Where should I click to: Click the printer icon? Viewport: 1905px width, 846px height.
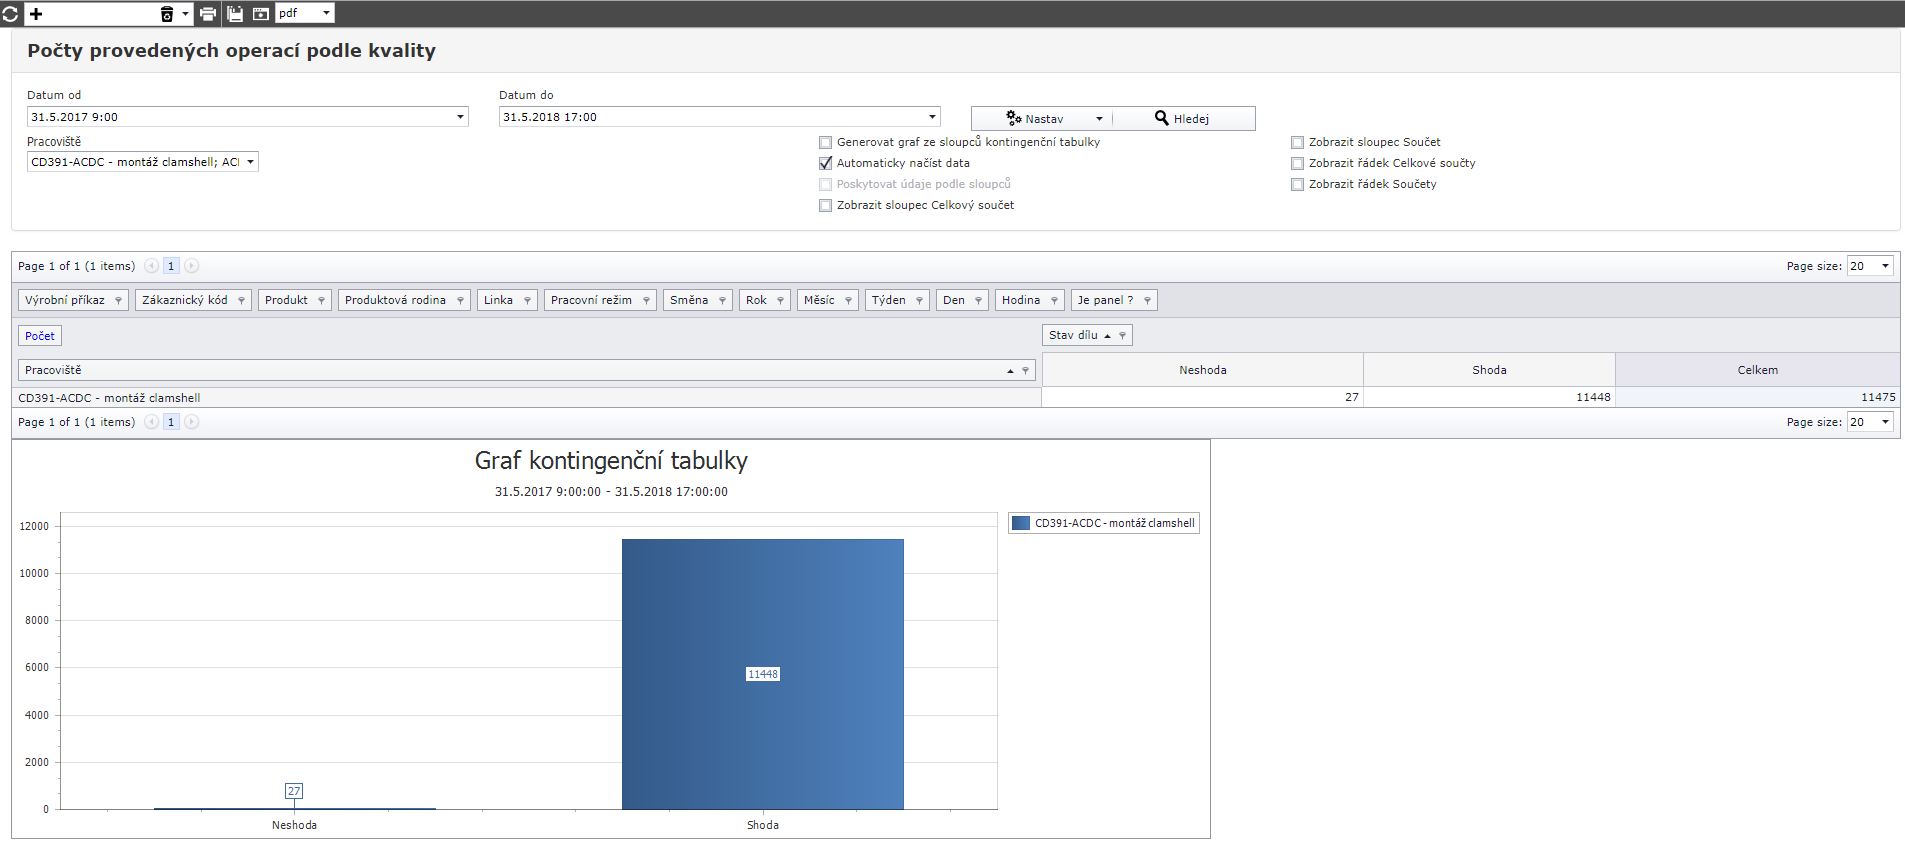point(208,14)
